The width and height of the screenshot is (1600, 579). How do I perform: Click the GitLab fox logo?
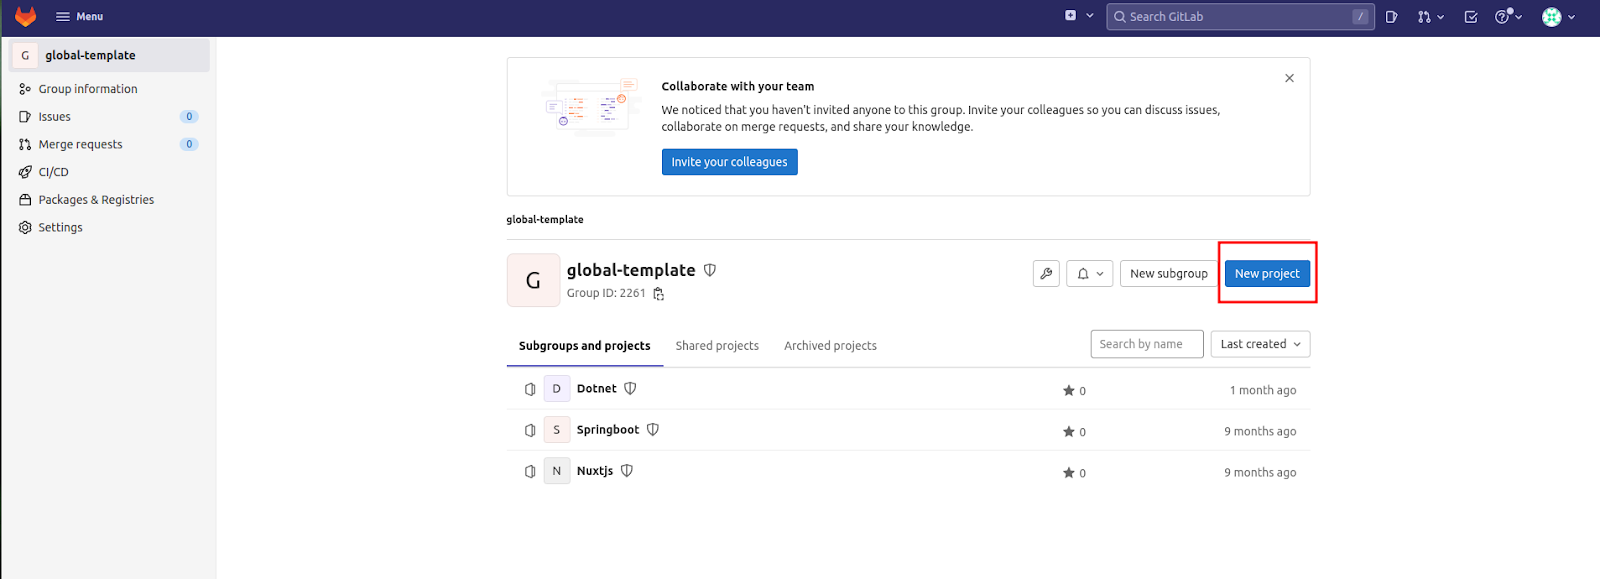25,16
